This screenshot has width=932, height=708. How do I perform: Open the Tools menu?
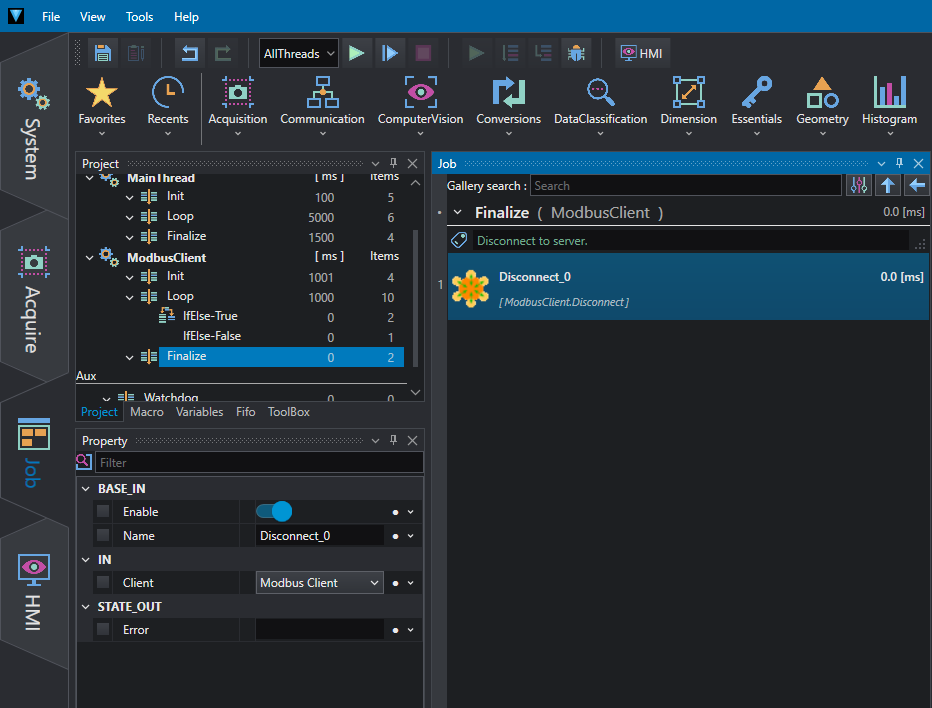[140, 17]
